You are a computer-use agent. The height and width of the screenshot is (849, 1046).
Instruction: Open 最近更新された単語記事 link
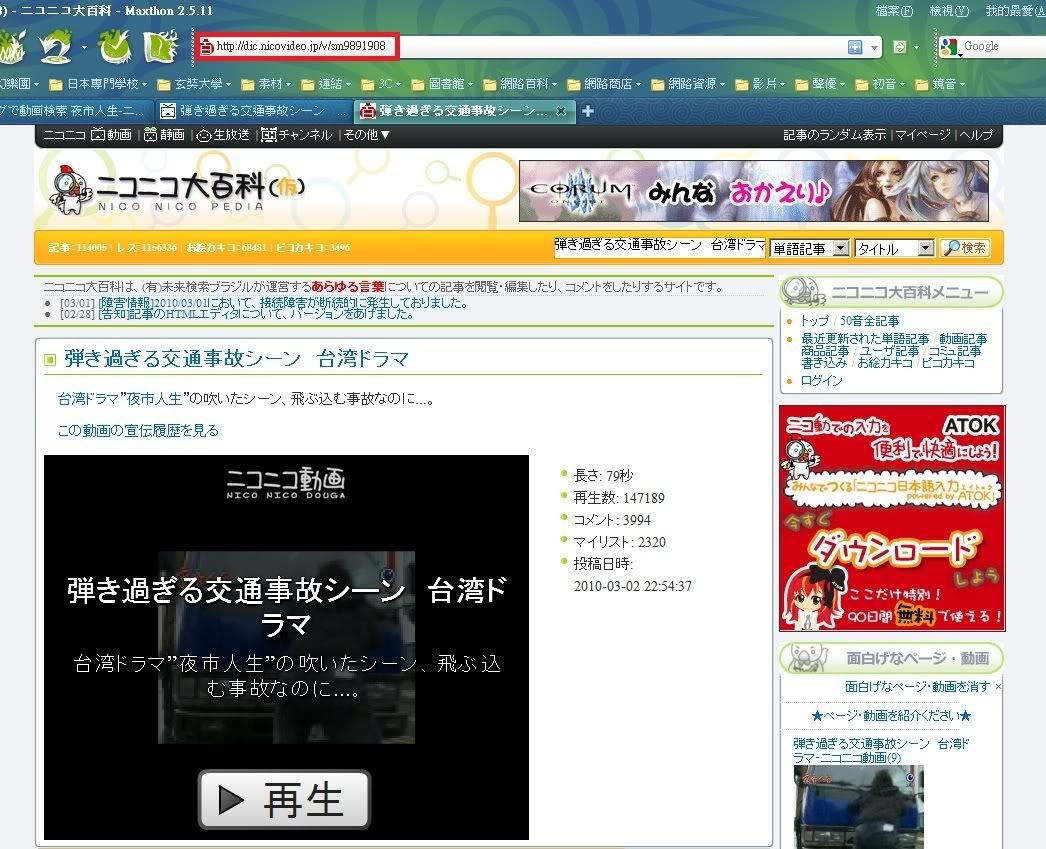pos(865,339)
